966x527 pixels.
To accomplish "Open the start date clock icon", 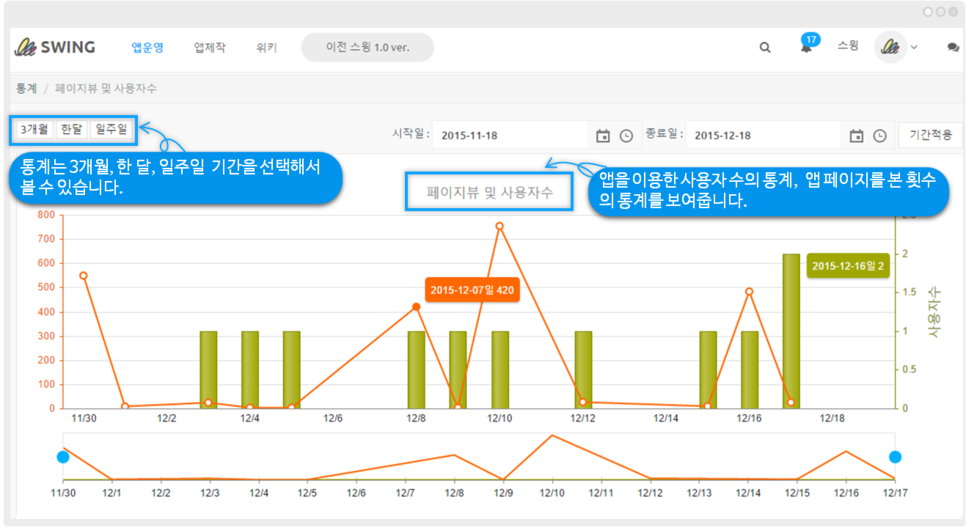I will coord(627,136).
